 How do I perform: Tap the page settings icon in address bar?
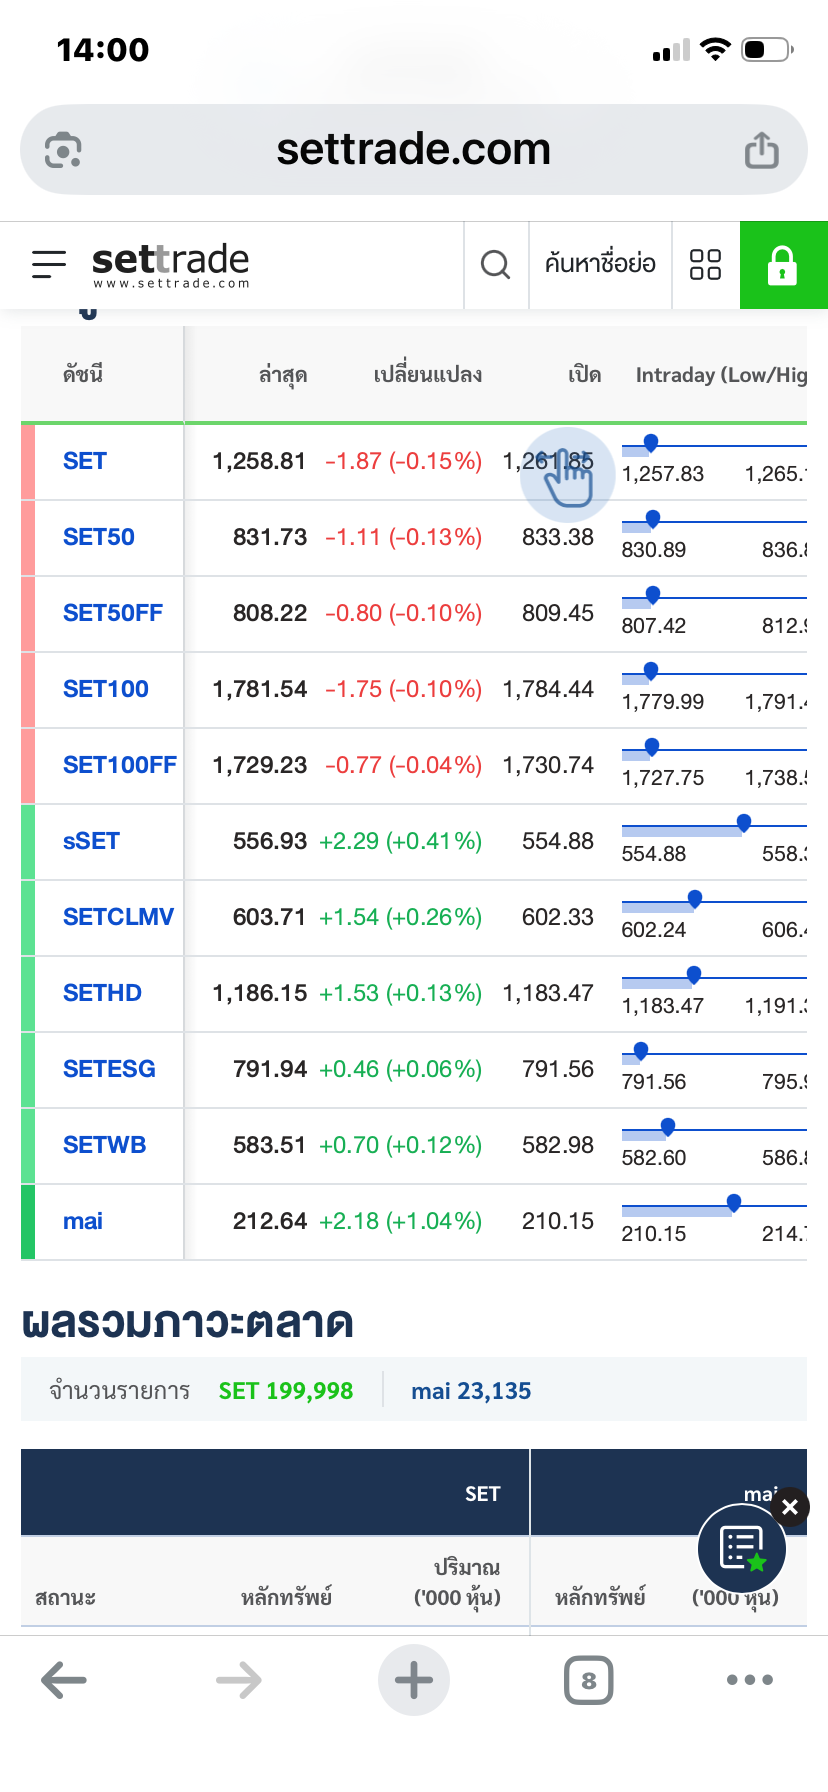(x=63, y=150)
